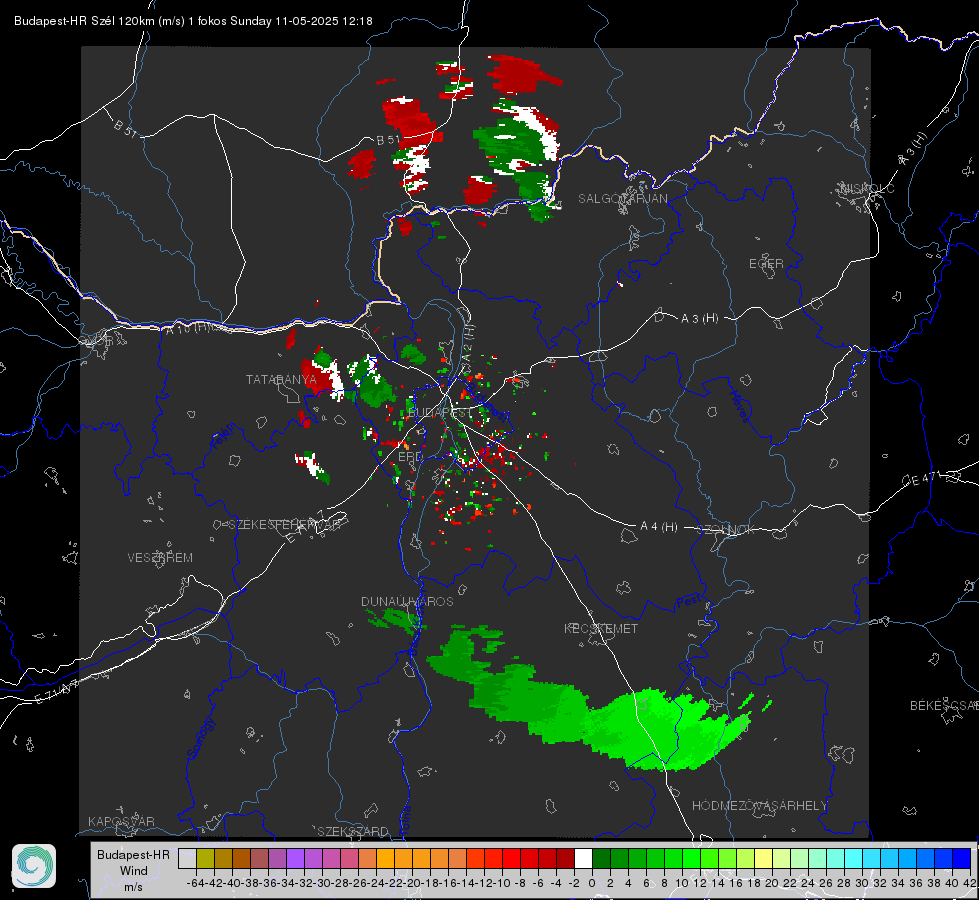Choose the yellow 18 to 20 legend swatch

(764, 858)
